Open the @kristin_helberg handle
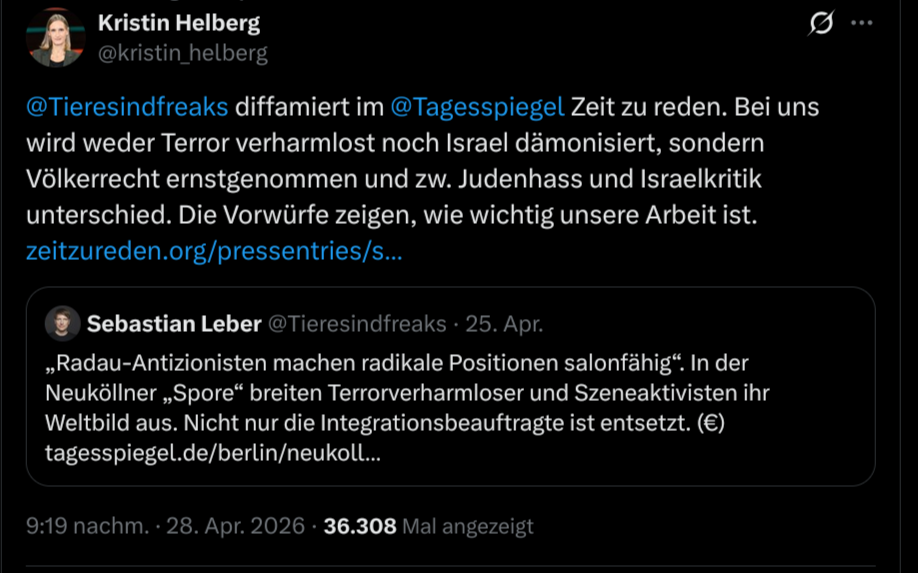918x573 pixels. (183, 53)
